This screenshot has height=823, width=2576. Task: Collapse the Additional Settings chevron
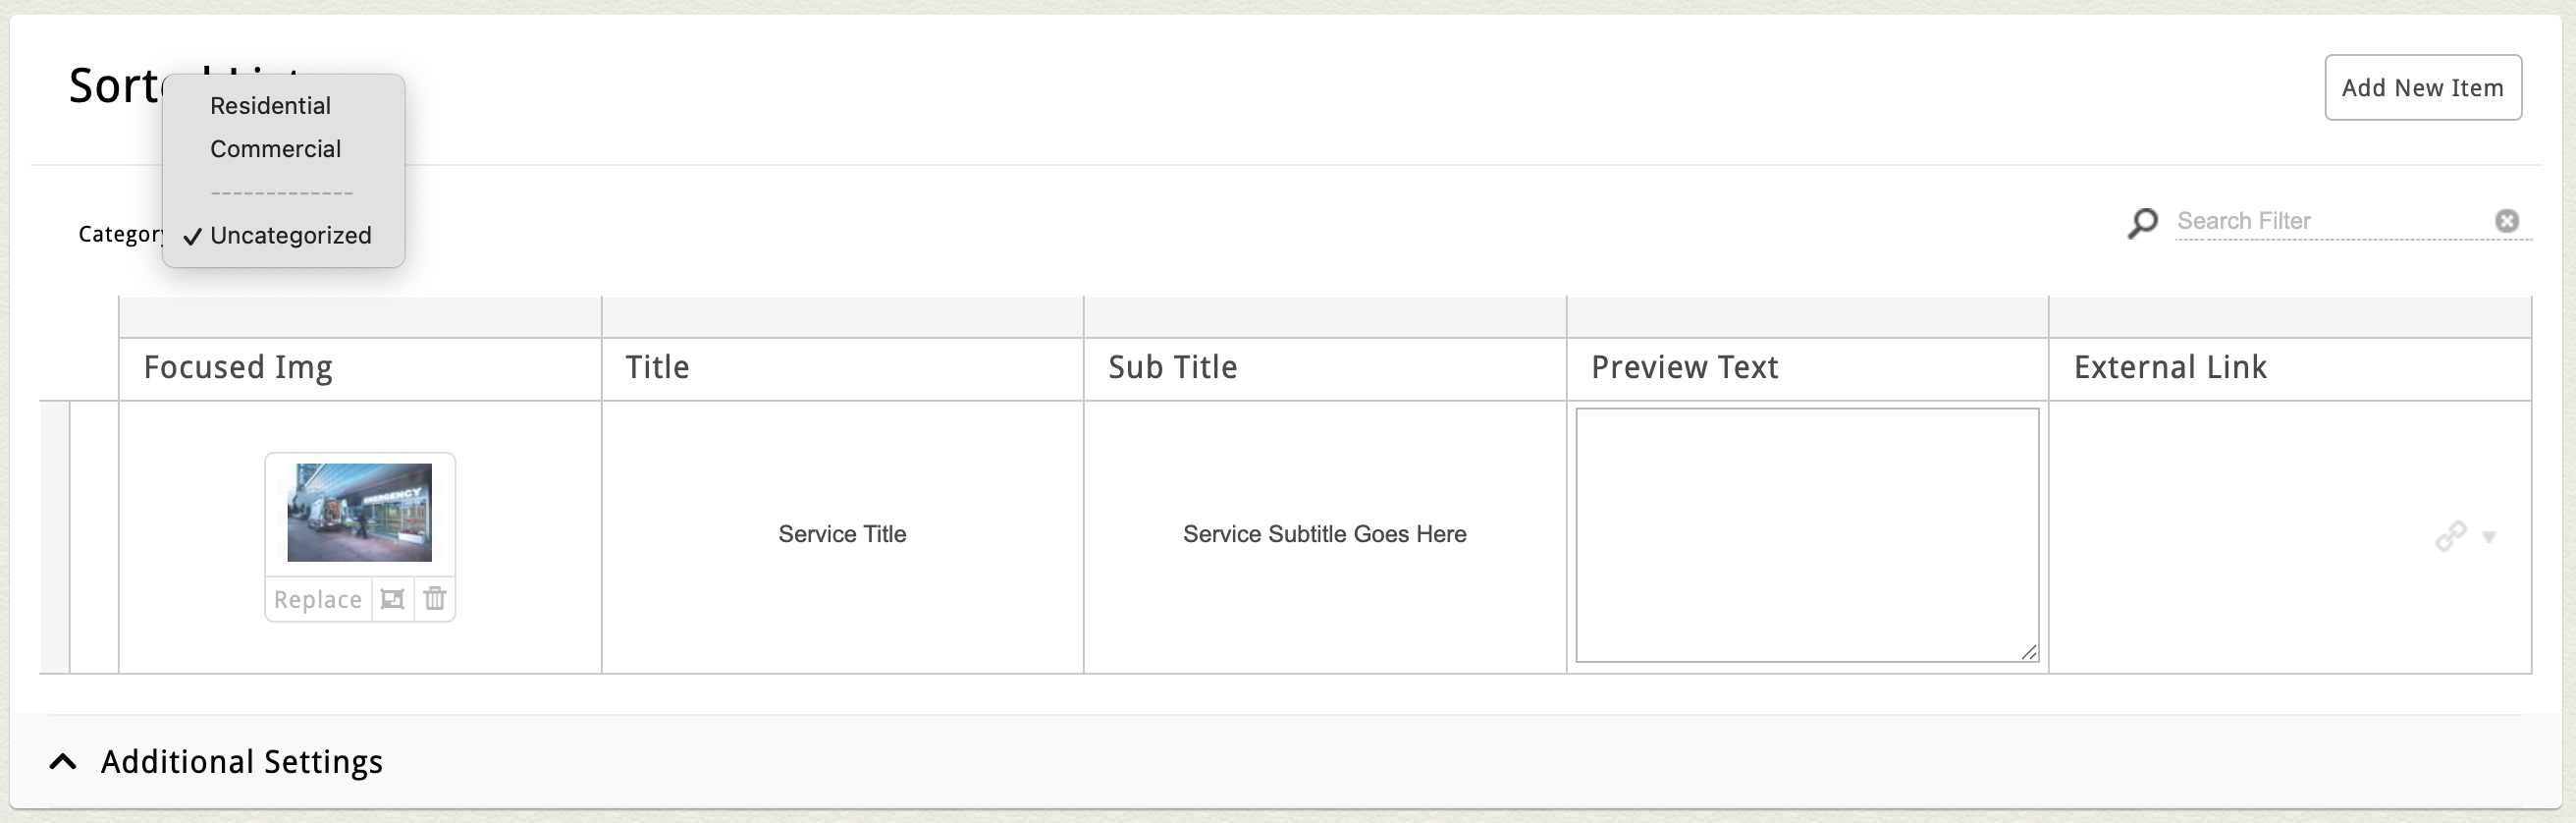coord(63,762)
